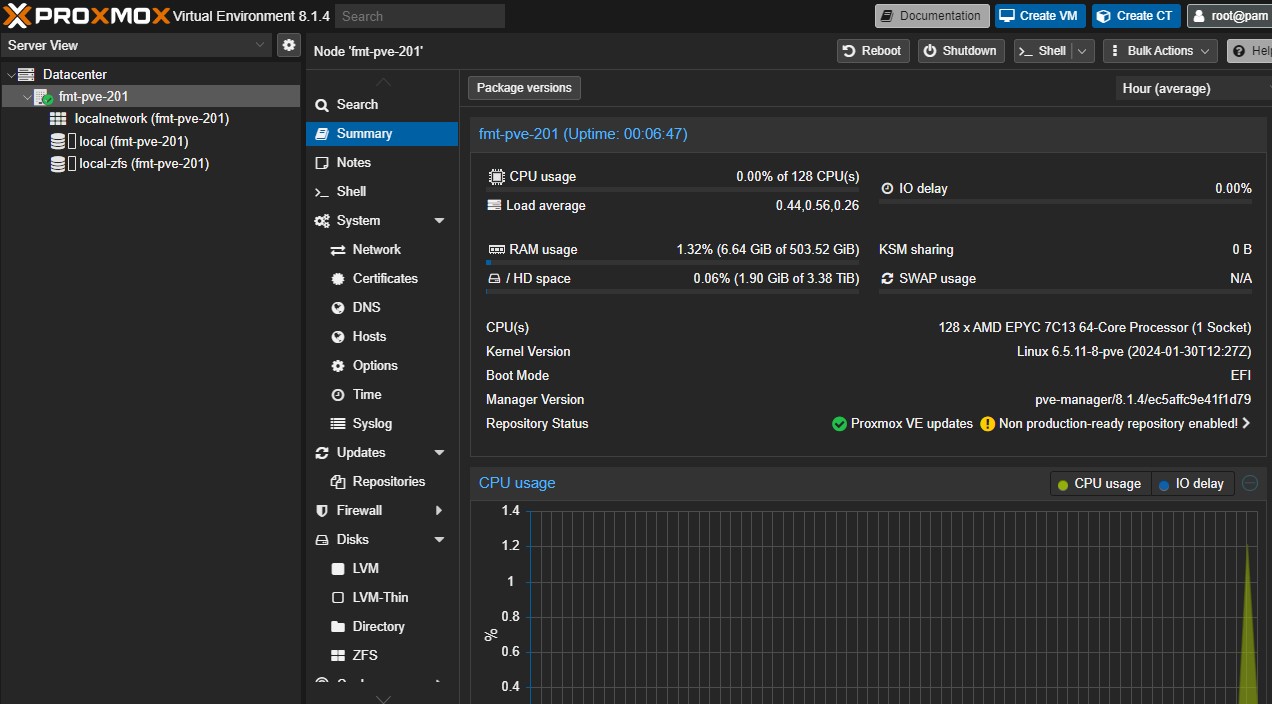Select the local-zfs storage icon in tree

pos(59,164)
